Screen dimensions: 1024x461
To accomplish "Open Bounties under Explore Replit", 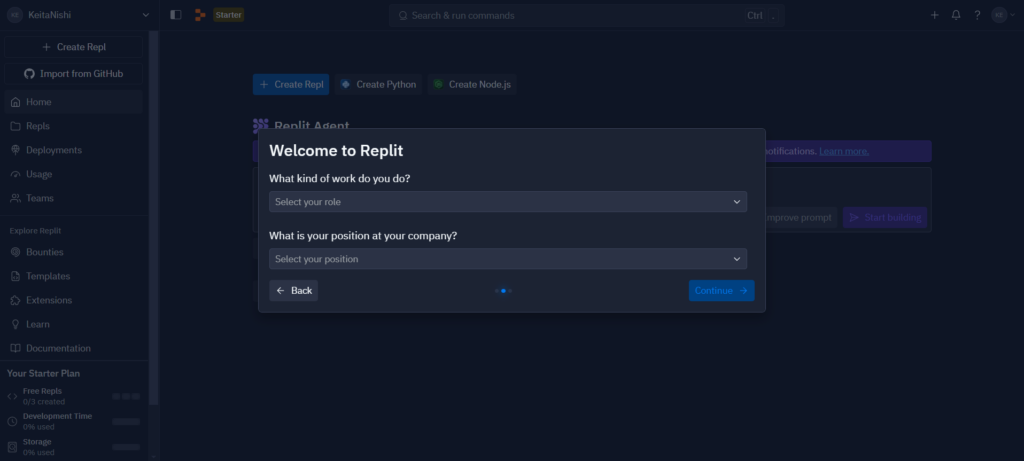I will (73, 252).
